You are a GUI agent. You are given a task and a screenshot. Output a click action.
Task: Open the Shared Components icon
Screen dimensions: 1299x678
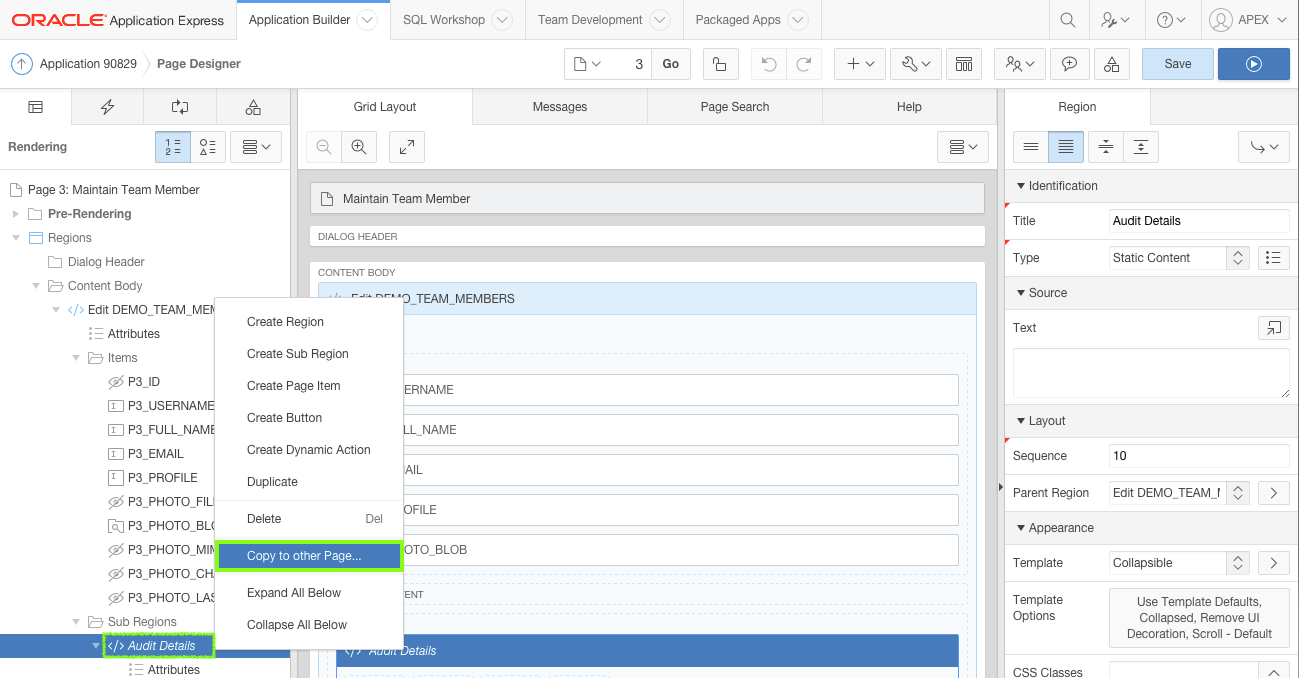tap(1113, 64)
